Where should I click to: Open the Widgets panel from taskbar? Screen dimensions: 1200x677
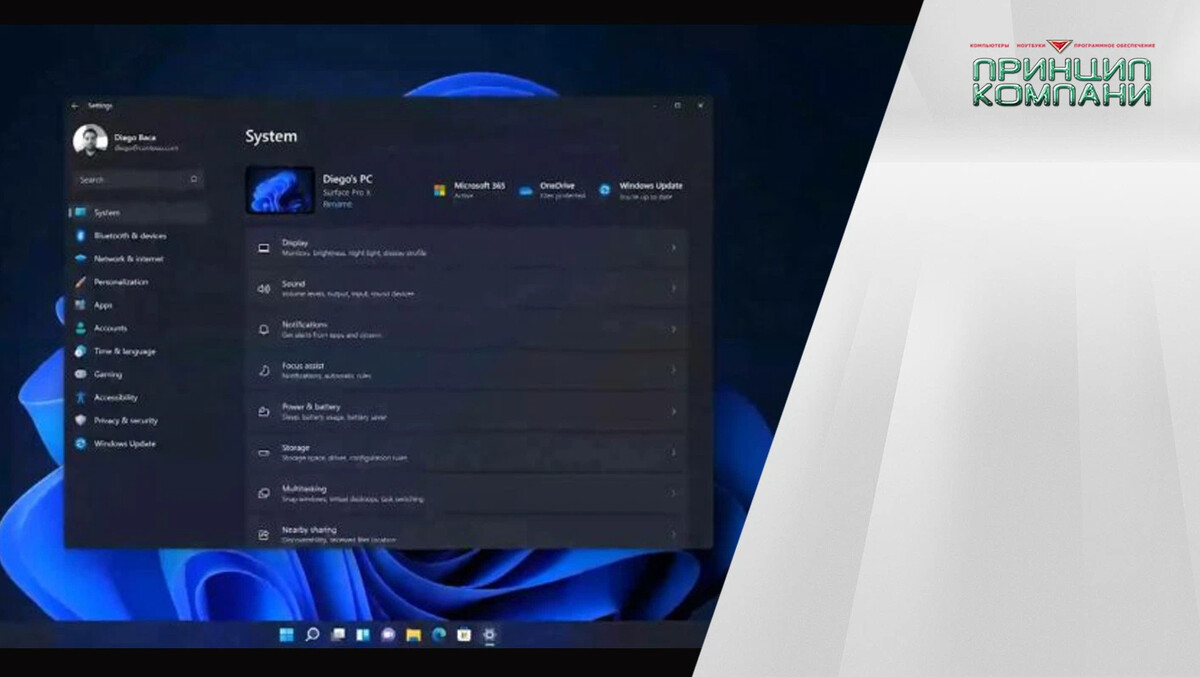(x=363, y=634)
